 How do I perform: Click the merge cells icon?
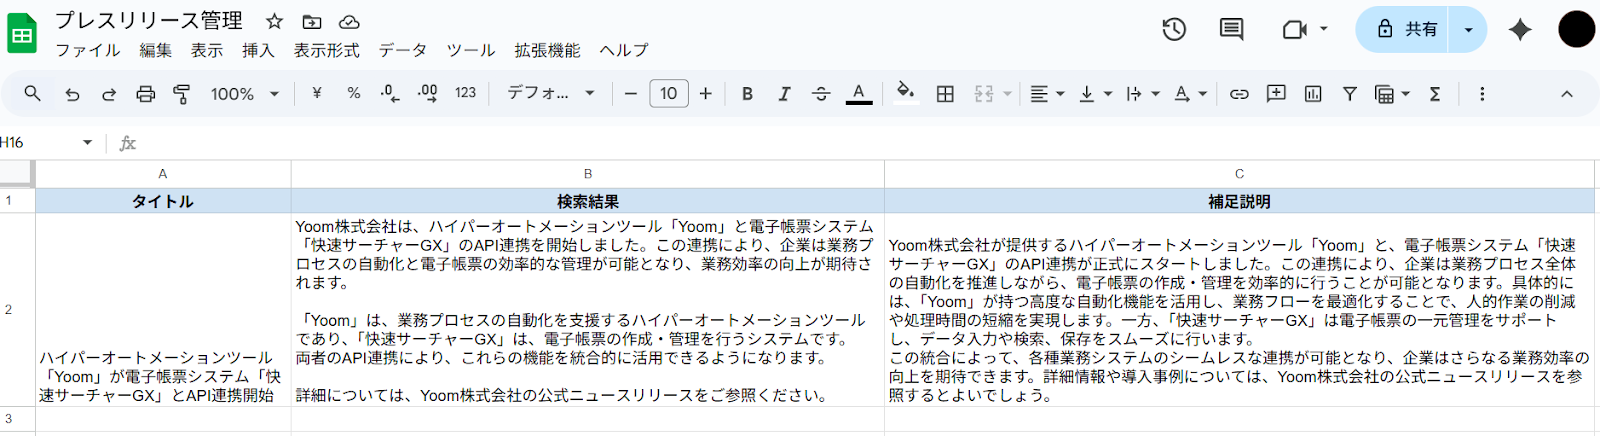(x=984, y=93)
